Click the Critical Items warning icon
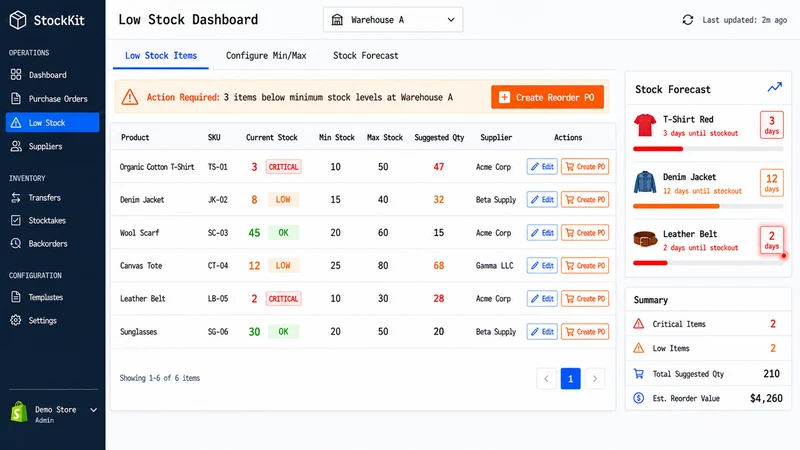Image resolution: width=800 pixels, height=450 pixels. [x=639, y=324]
